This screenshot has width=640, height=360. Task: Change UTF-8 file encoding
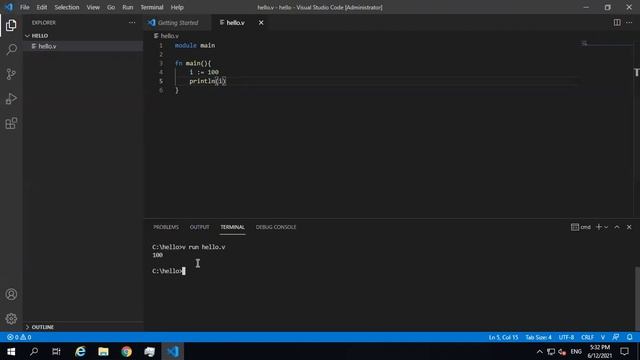566,337
